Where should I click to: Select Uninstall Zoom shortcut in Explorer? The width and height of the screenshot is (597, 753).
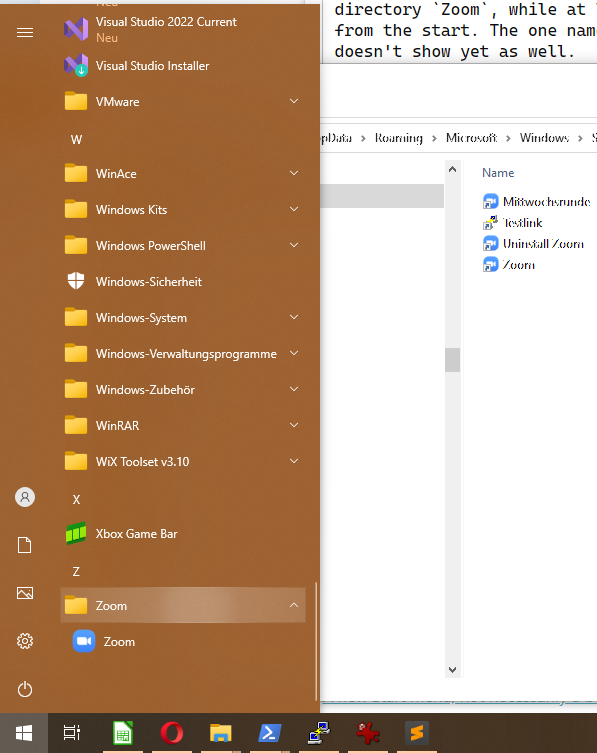(533, 244)
